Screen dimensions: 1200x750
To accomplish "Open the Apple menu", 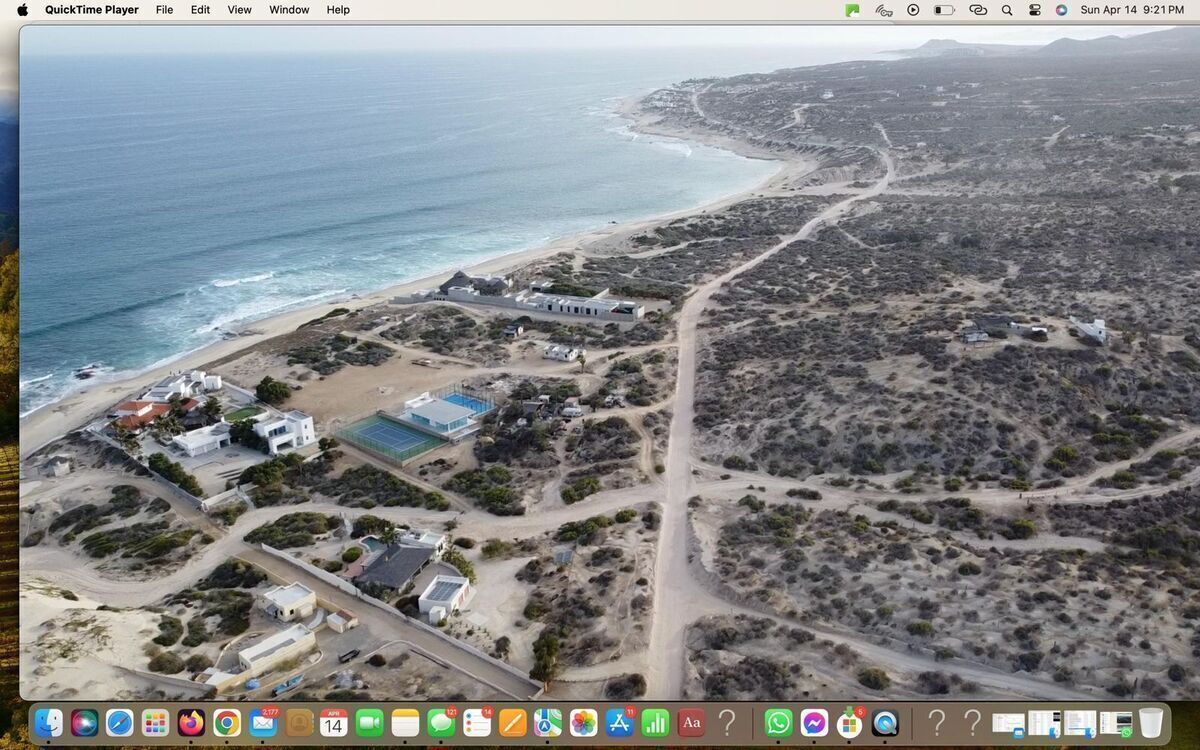I will [22, 10].
